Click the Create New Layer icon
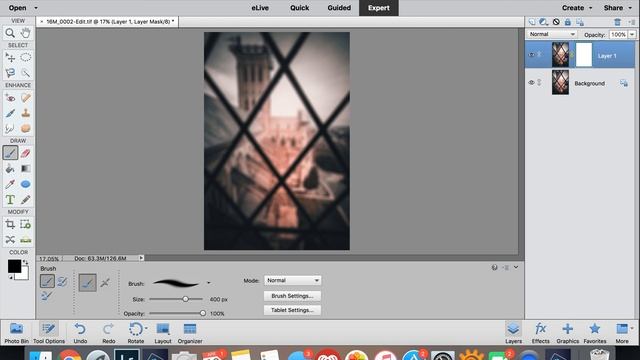The height and width of the screenshot is (360, 640). [532, 22]
